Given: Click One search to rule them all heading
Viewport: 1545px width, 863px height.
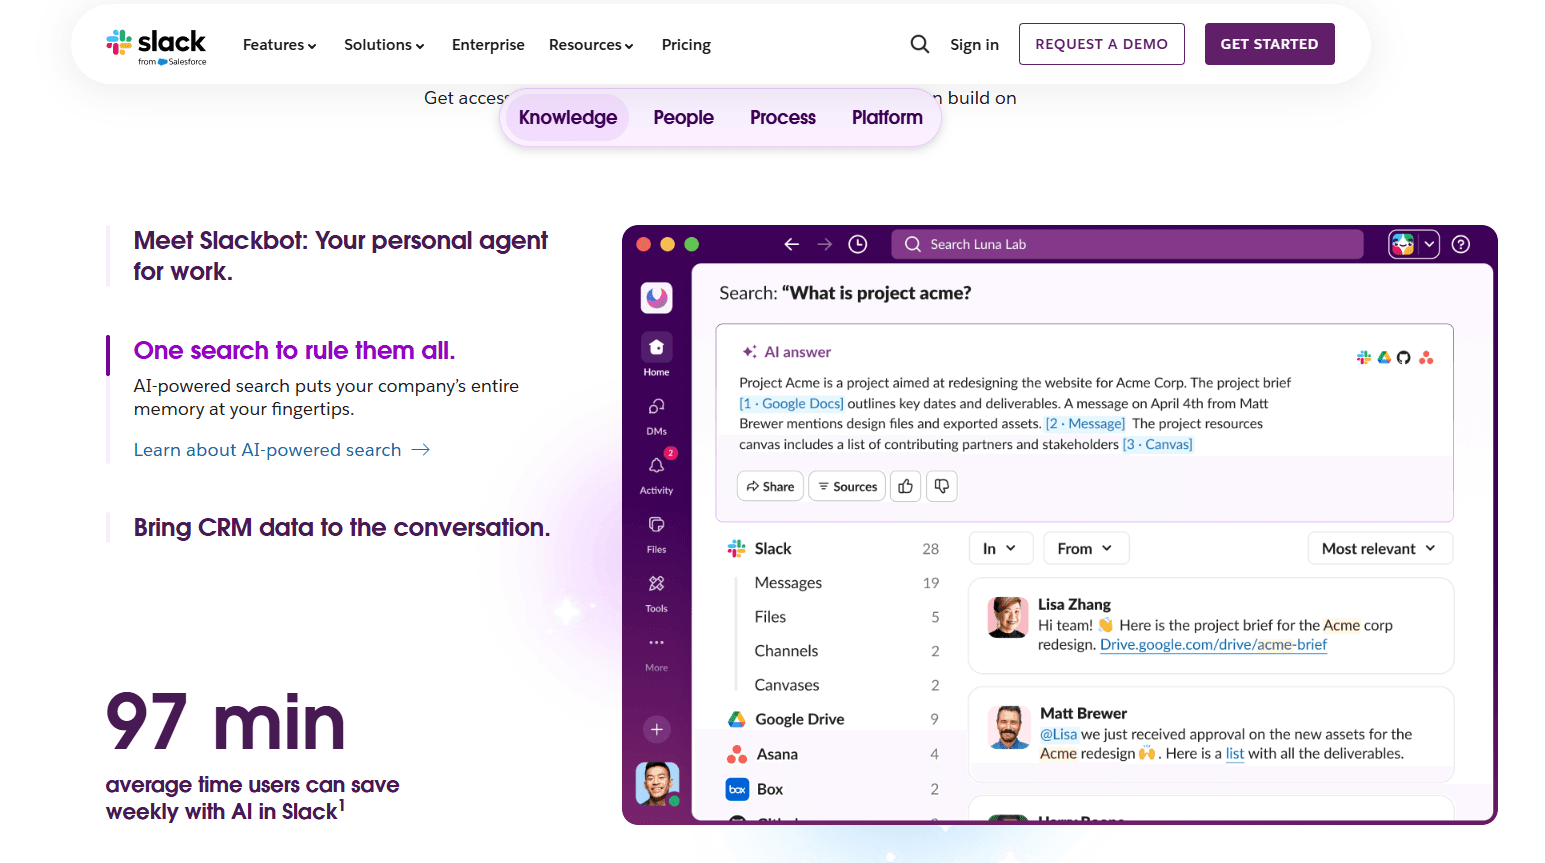Looking at the screenshot, I should click(294, 350).
